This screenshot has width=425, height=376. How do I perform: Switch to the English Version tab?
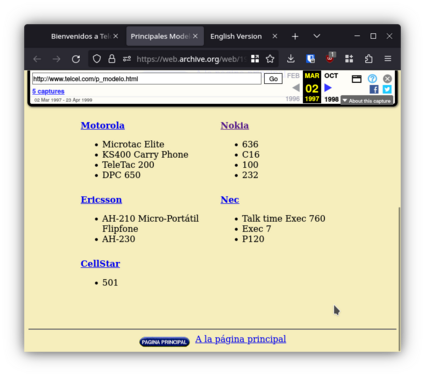[236, 36]
